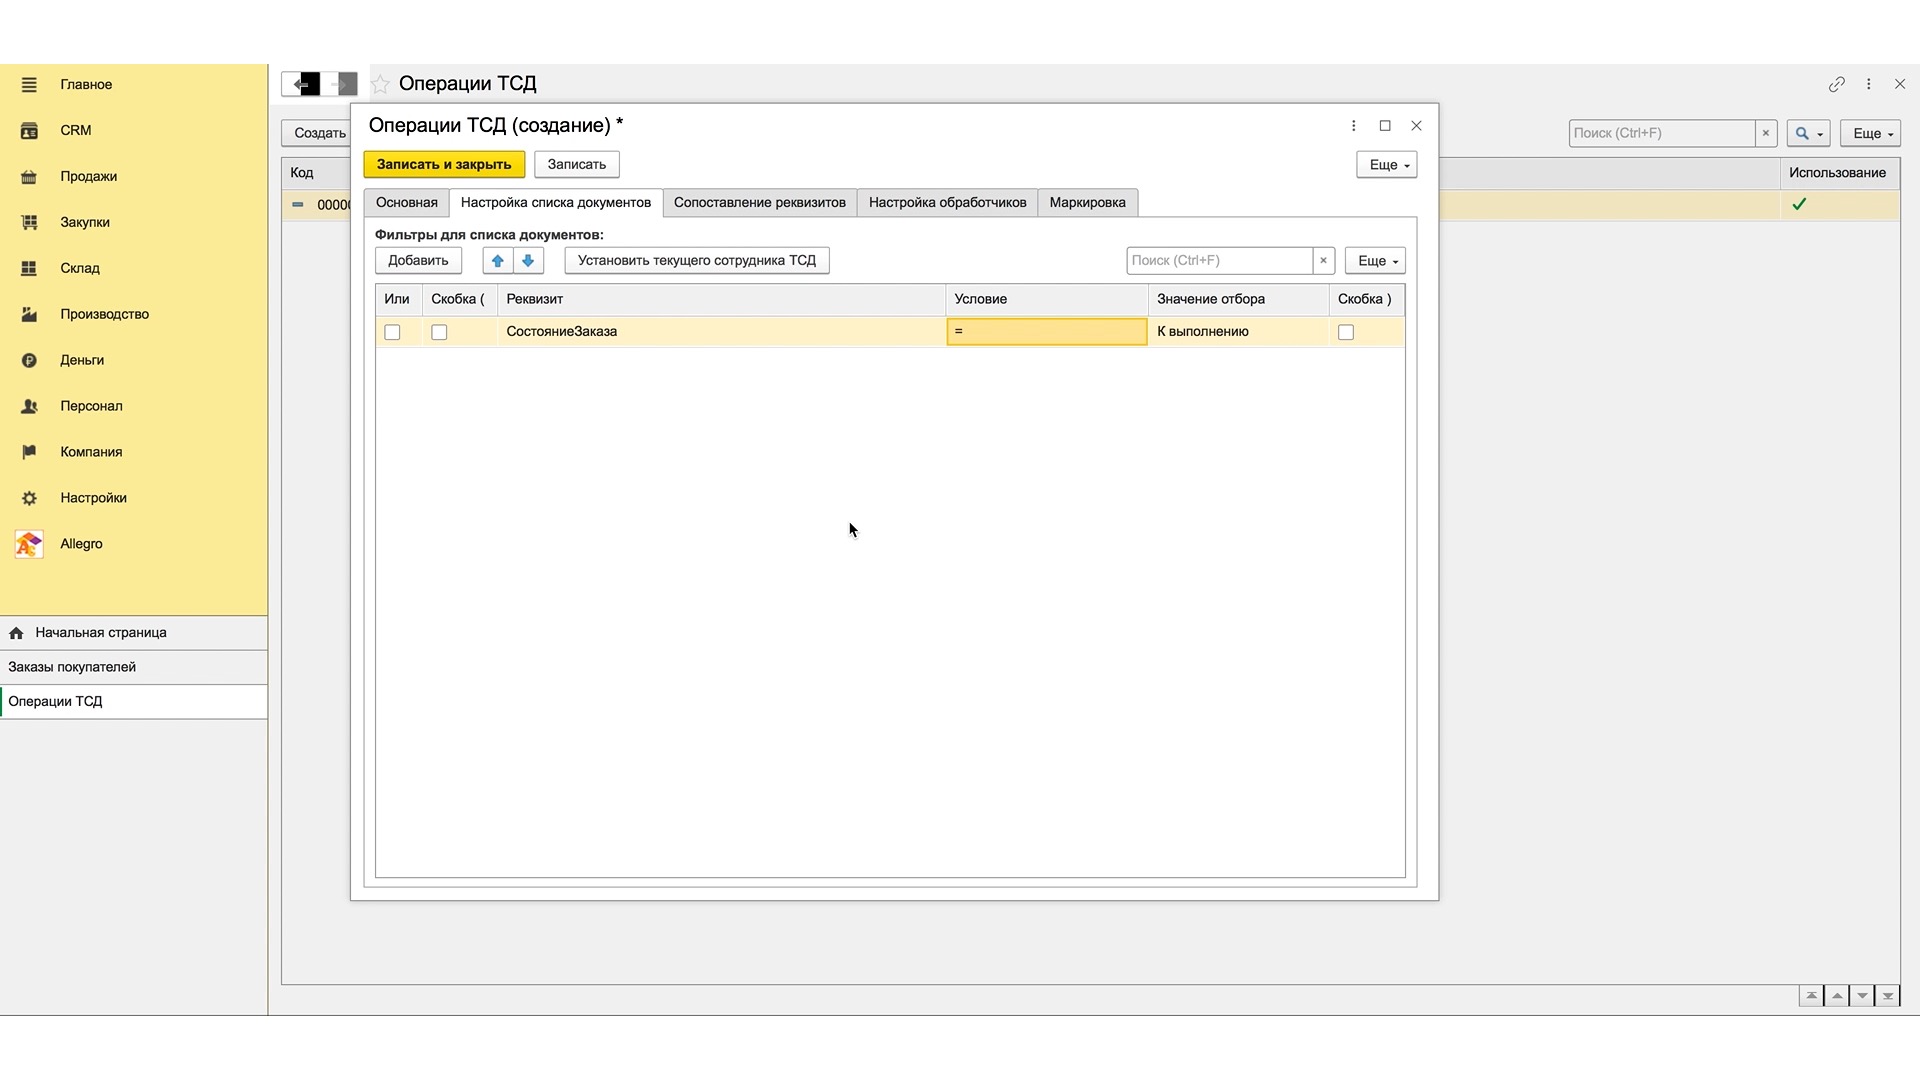Go back with the left arrow
1920x1080 pixels.
point(301,85)
